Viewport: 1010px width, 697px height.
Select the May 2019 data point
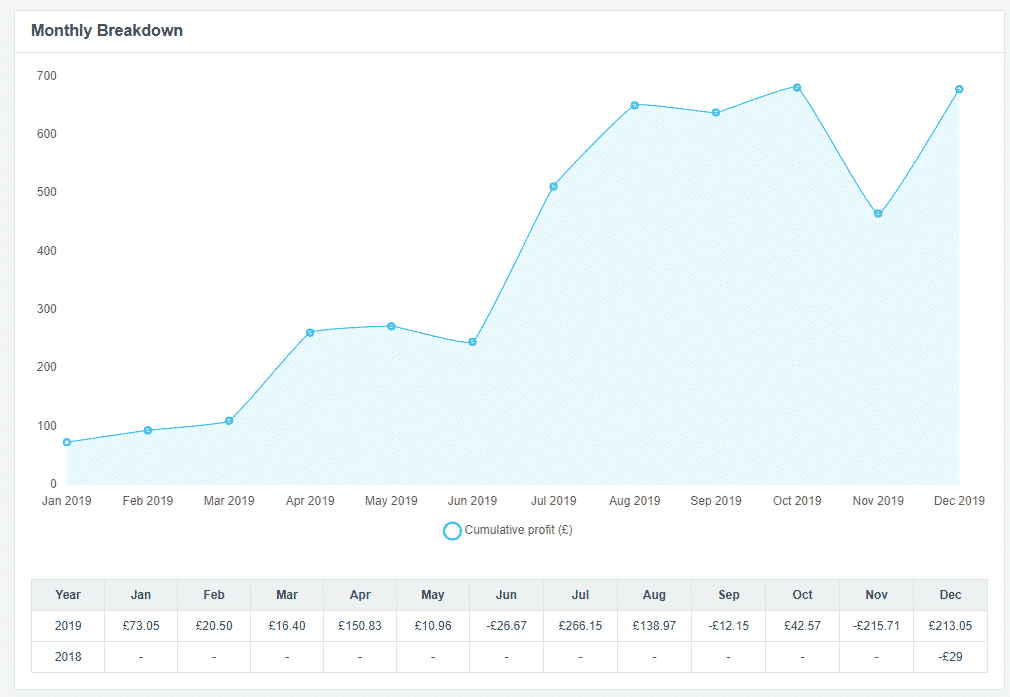pyautogui.click(x=391, y=326)
